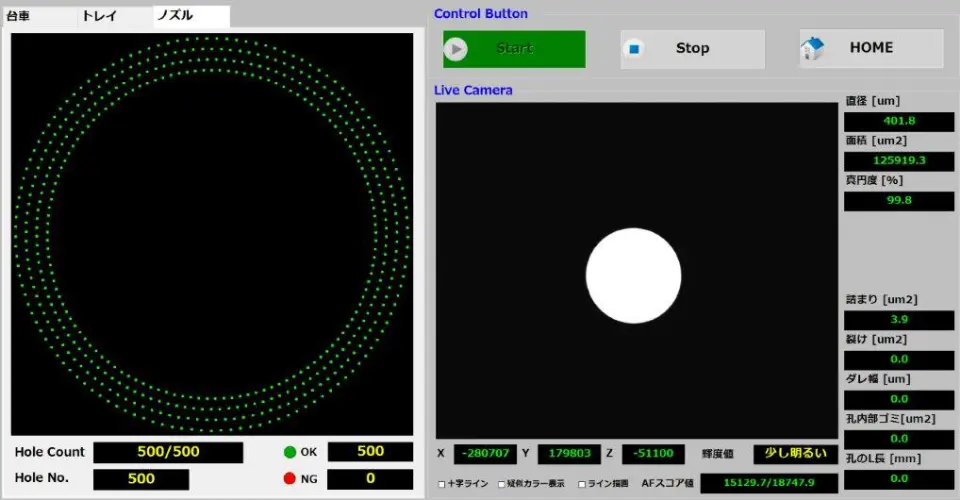Image resolution: width=960 pixels, height=500 pixels.
Task: Click the nozzle hole map display
Action: [212, 234]
